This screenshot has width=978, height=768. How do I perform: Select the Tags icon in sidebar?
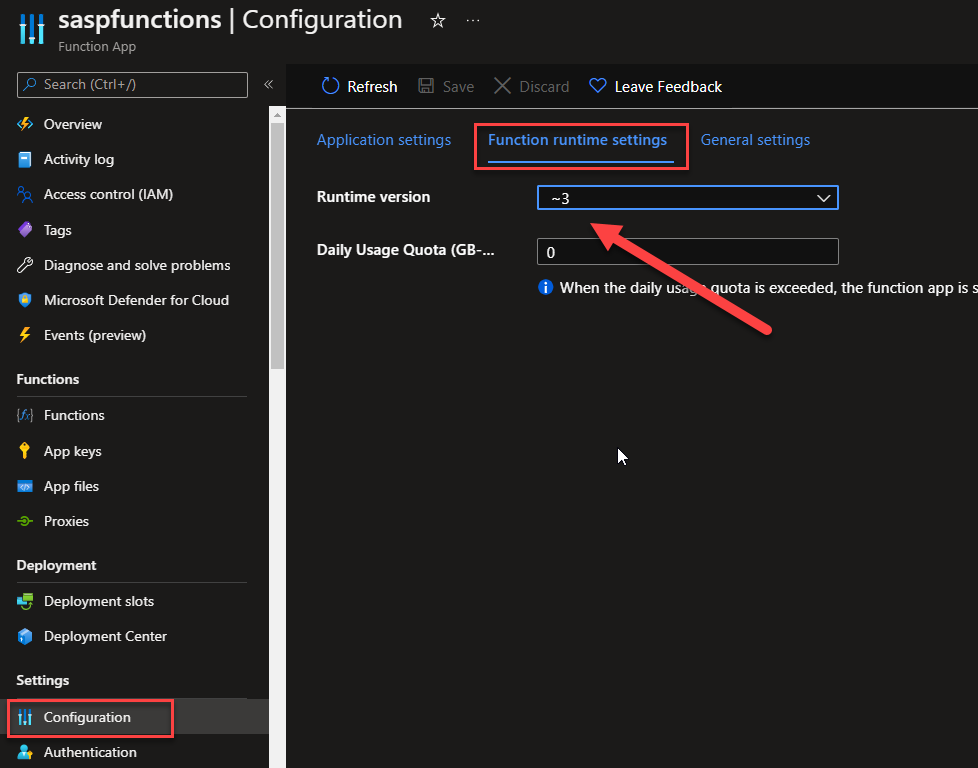click(x=25, y=230)
